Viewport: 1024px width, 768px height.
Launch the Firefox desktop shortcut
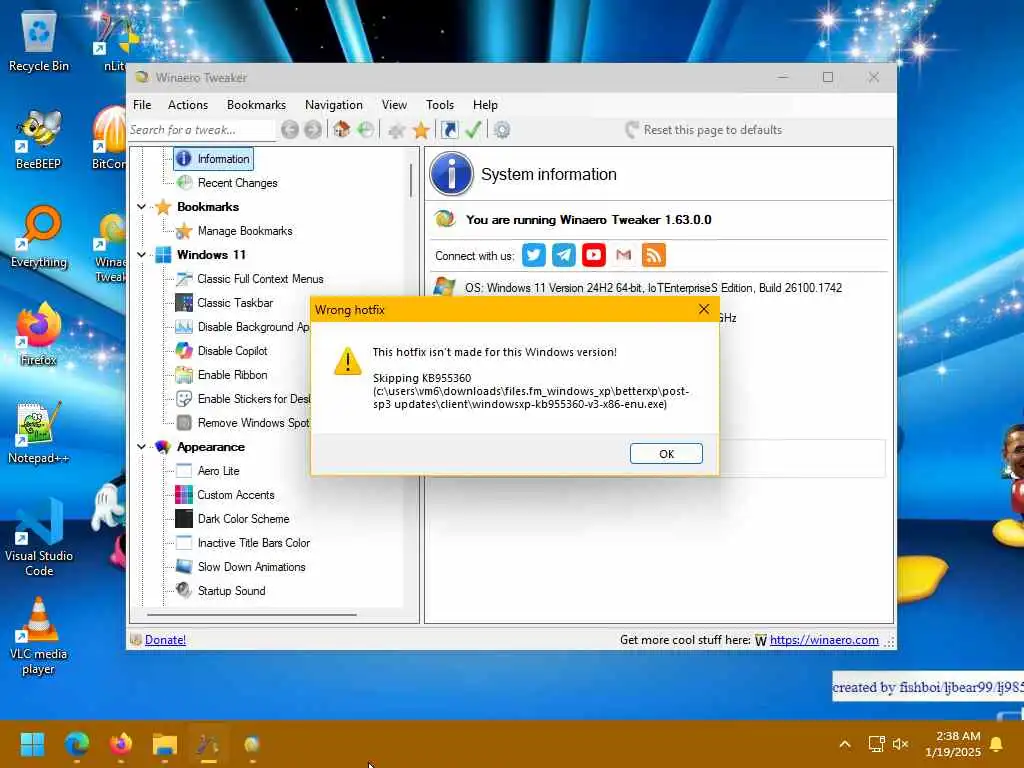(39, 334)
